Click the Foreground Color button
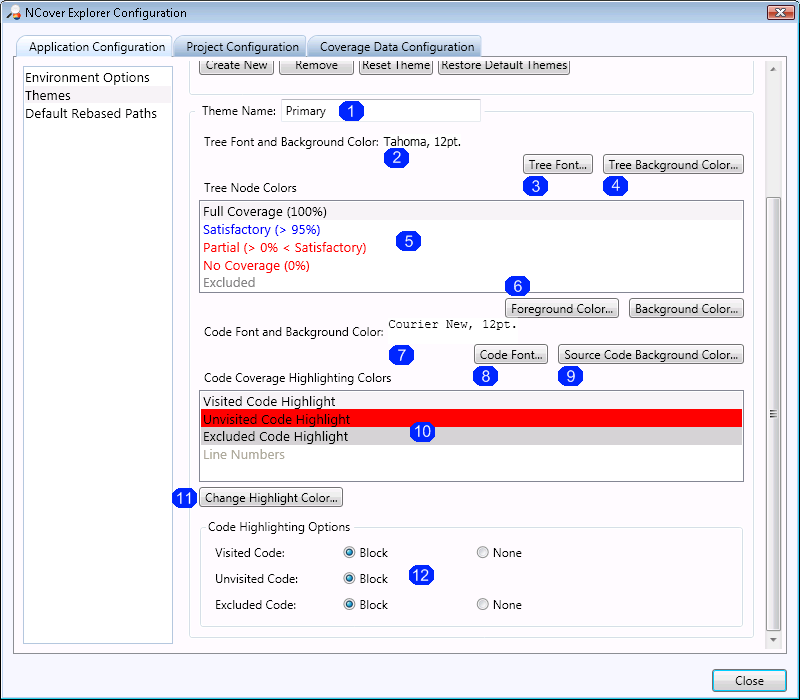 [562, 309]
